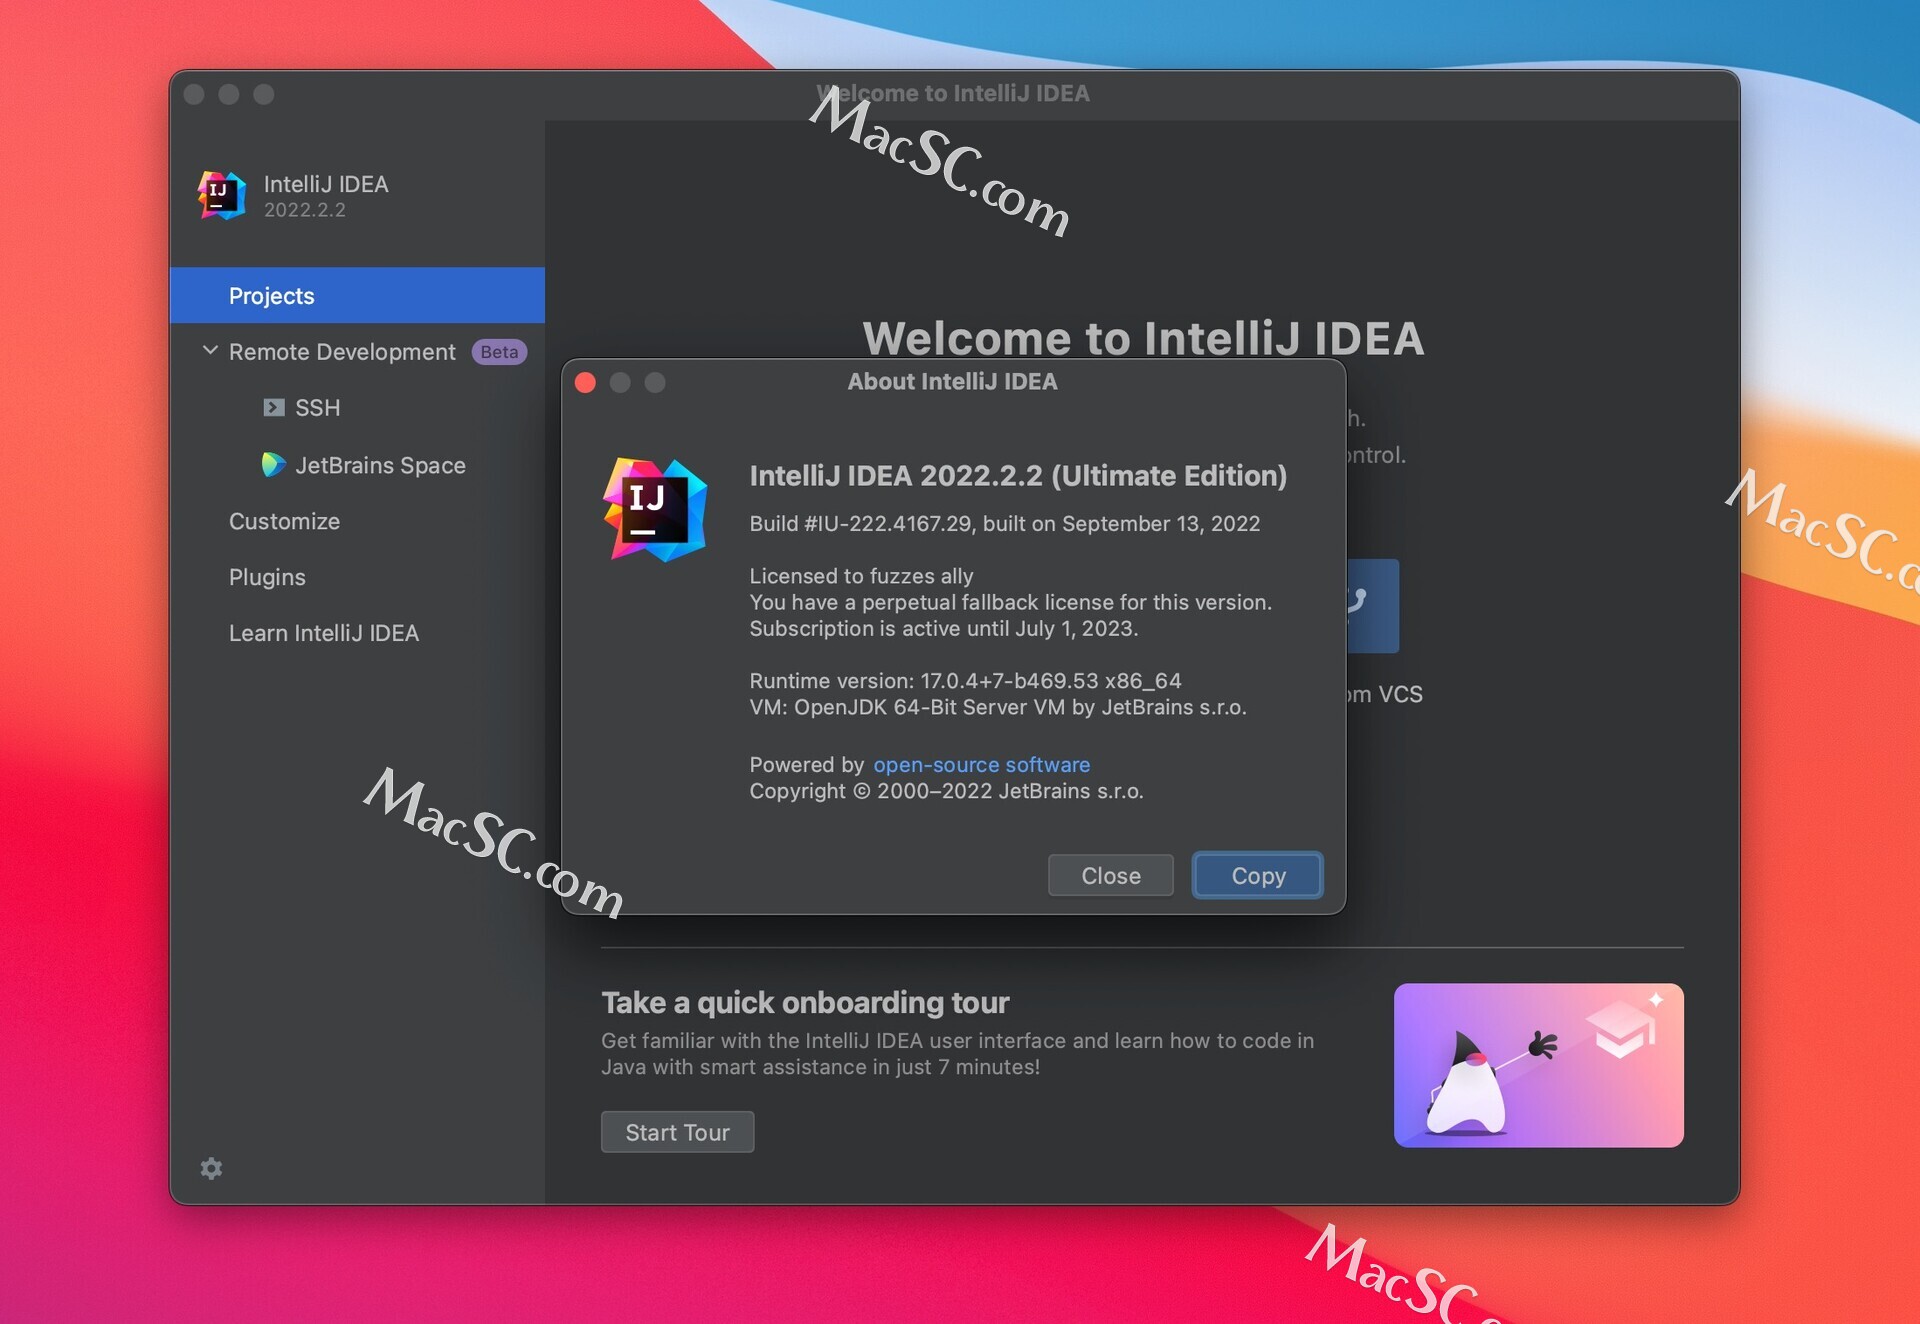Click the Get from VCS icon behind the dialog
Viewport: 1920px width, 1324px height.
click(x=1371, y=605)
